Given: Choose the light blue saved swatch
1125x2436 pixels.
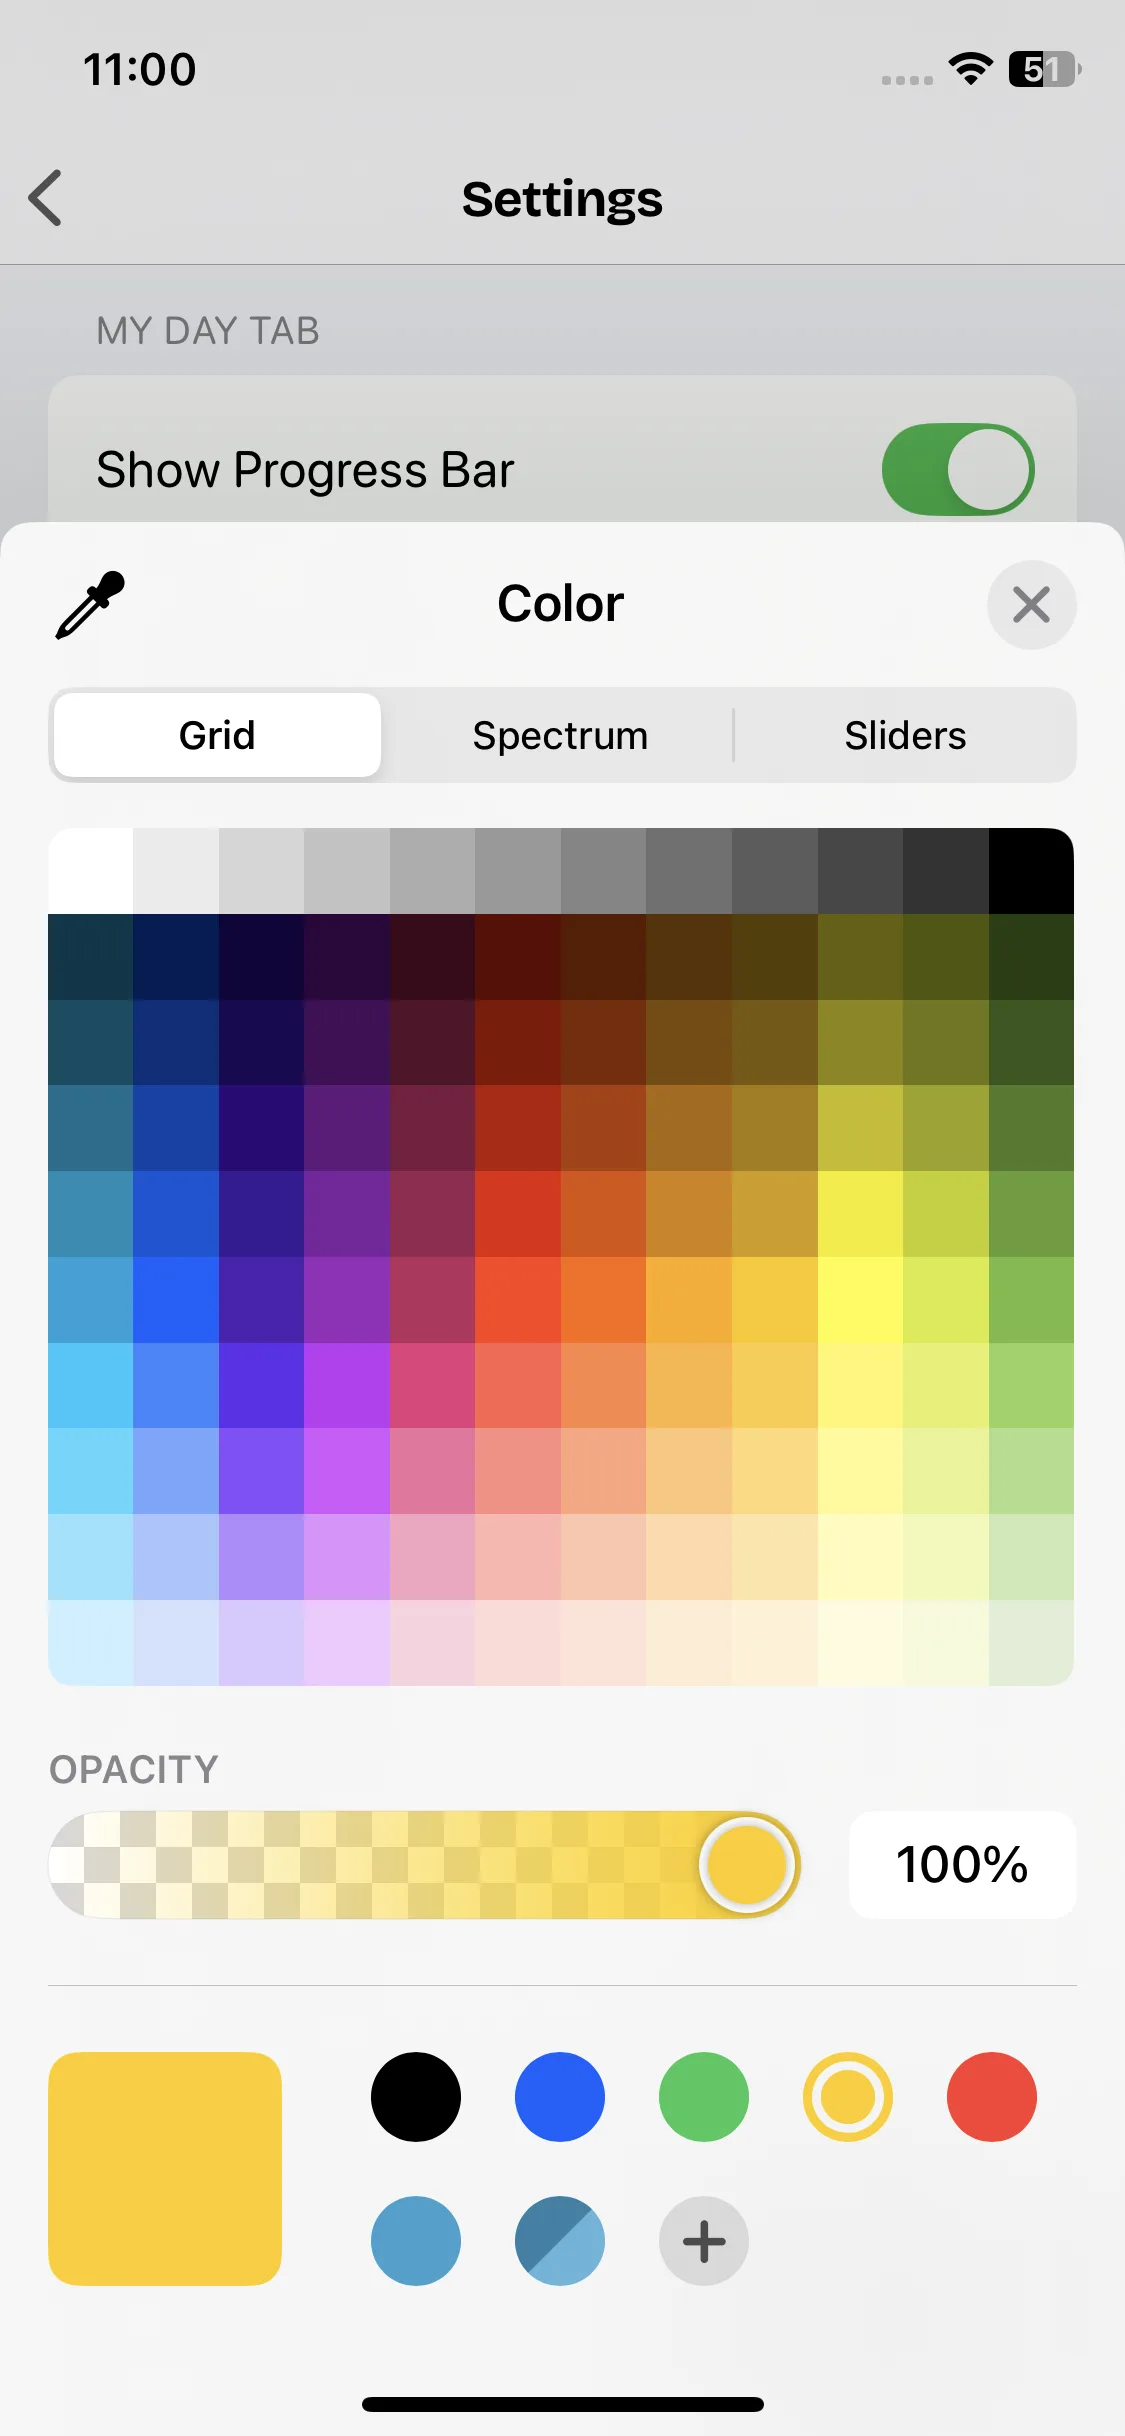Looking at the screenshot, I should [416, 2241].
